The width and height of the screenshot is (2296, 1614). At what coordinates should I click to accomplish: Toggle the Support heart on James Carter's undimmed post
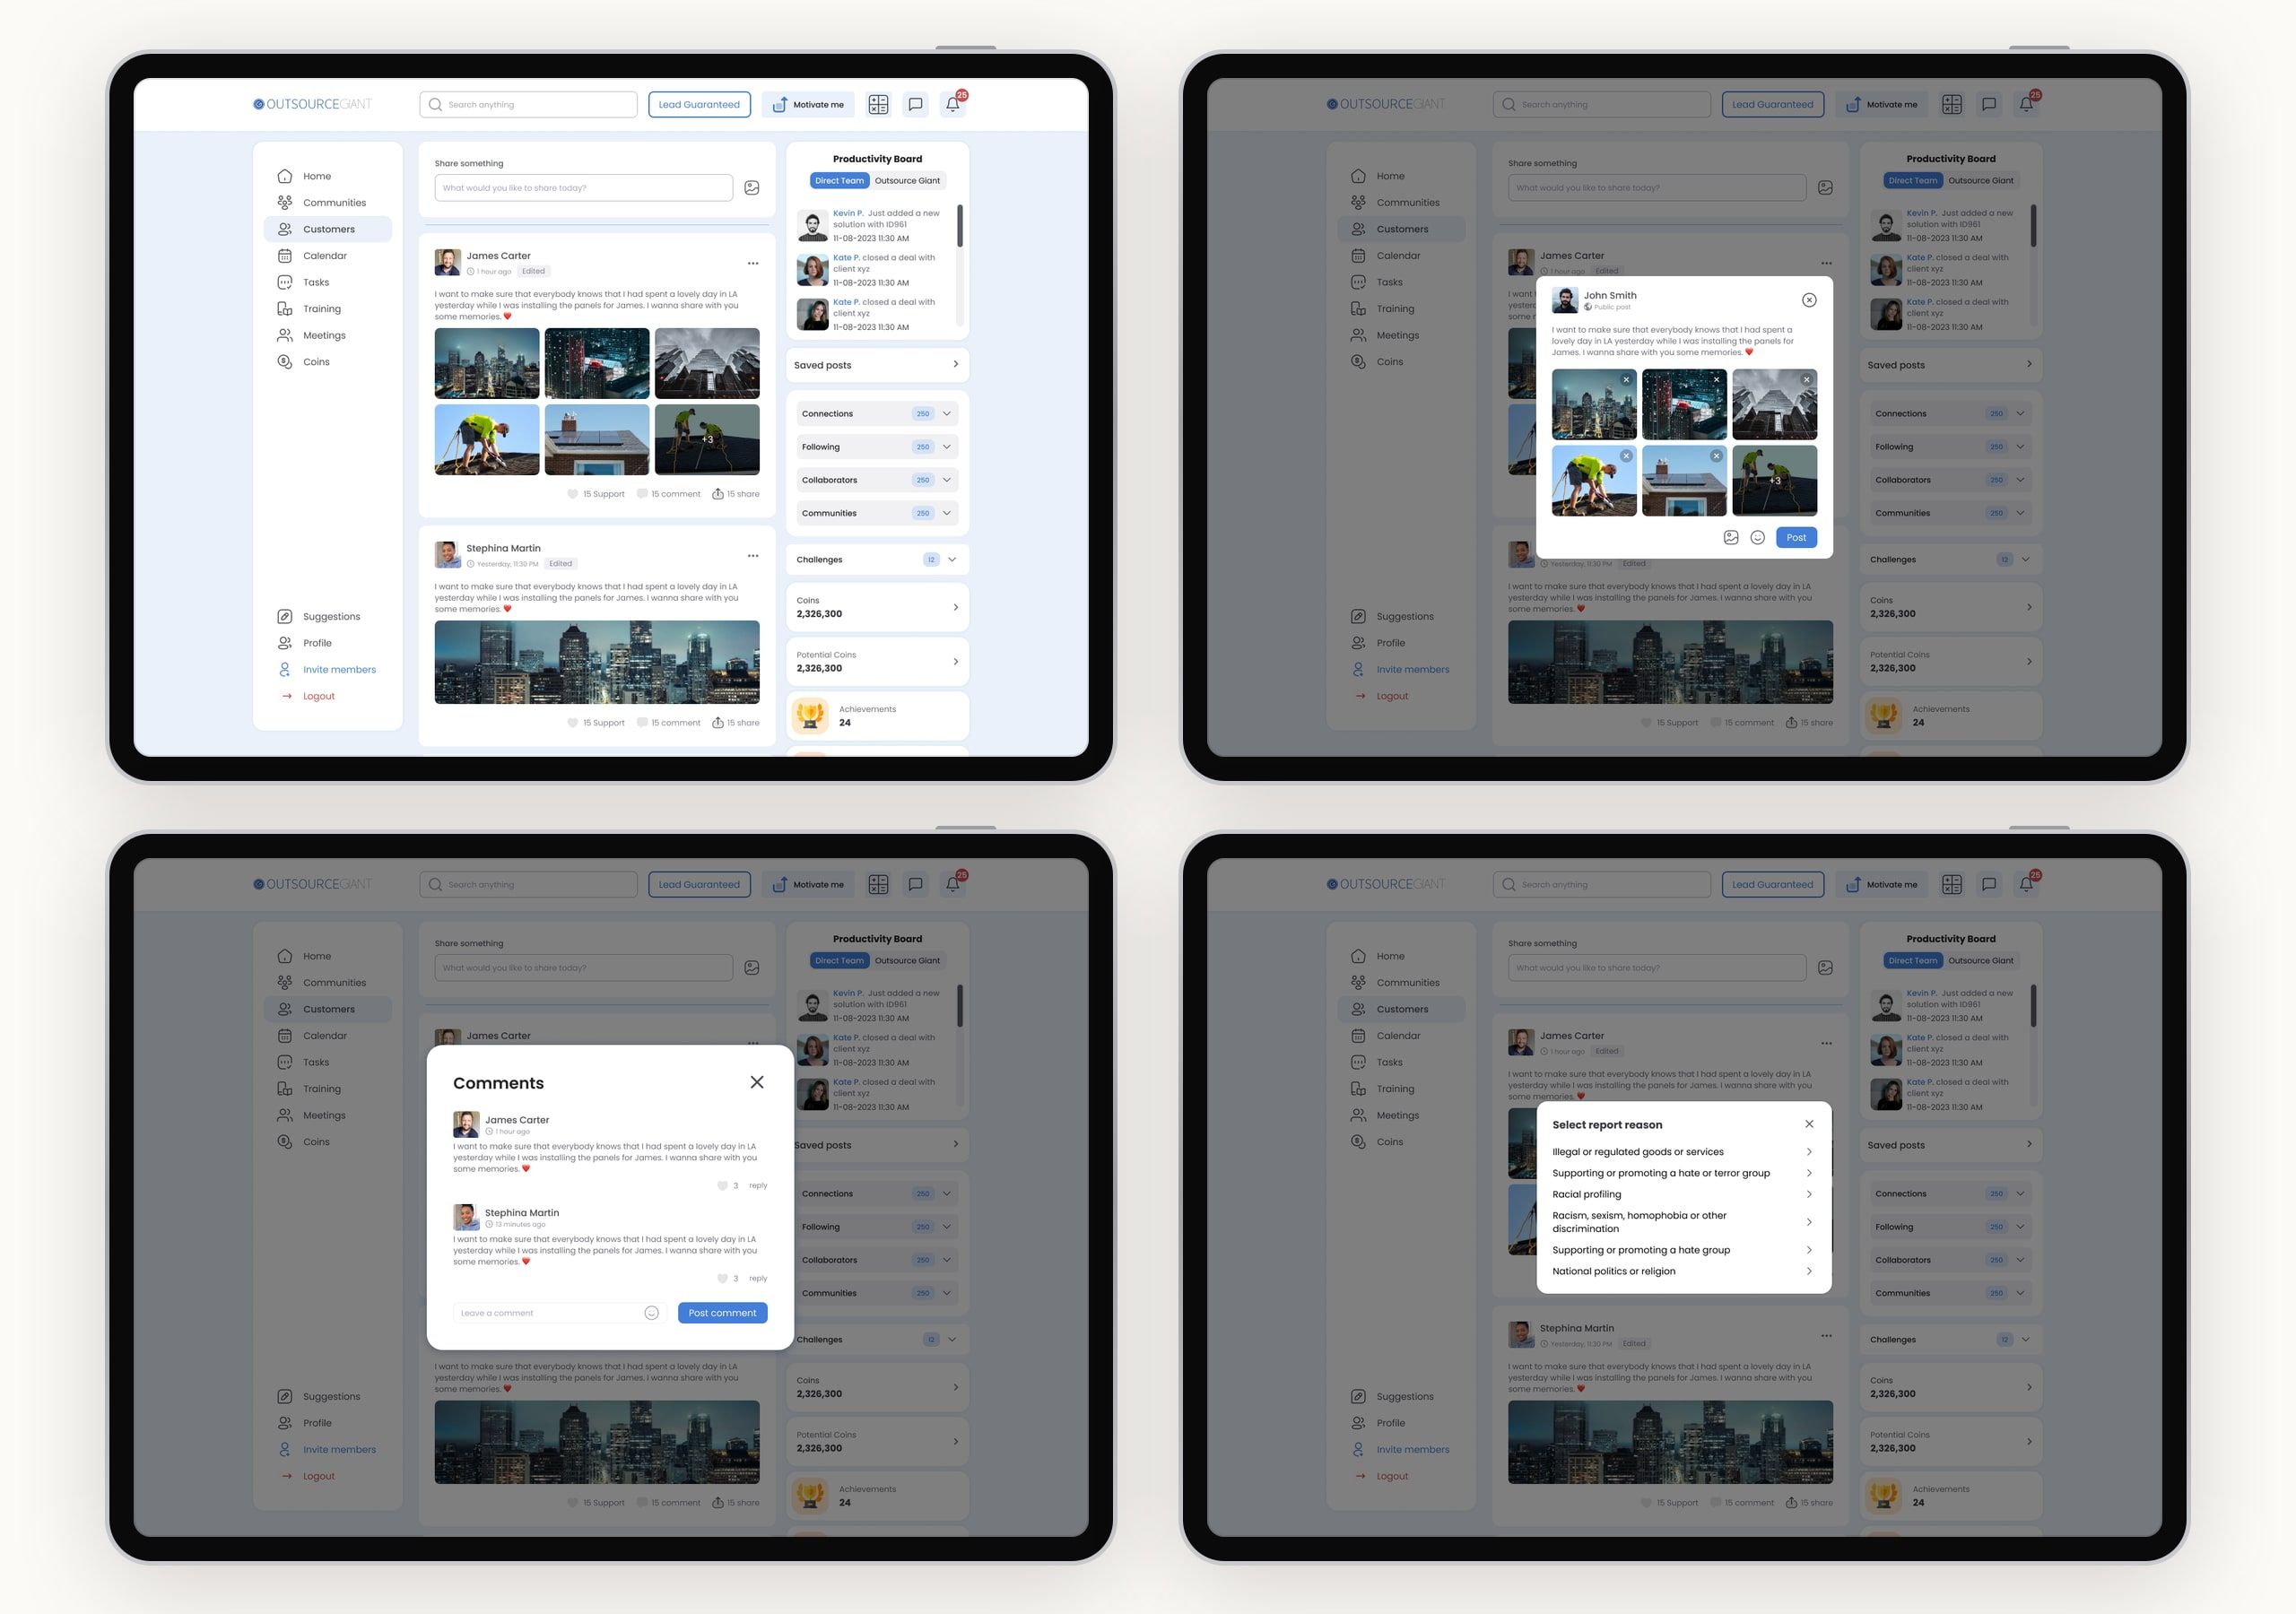tap(572, 494)
